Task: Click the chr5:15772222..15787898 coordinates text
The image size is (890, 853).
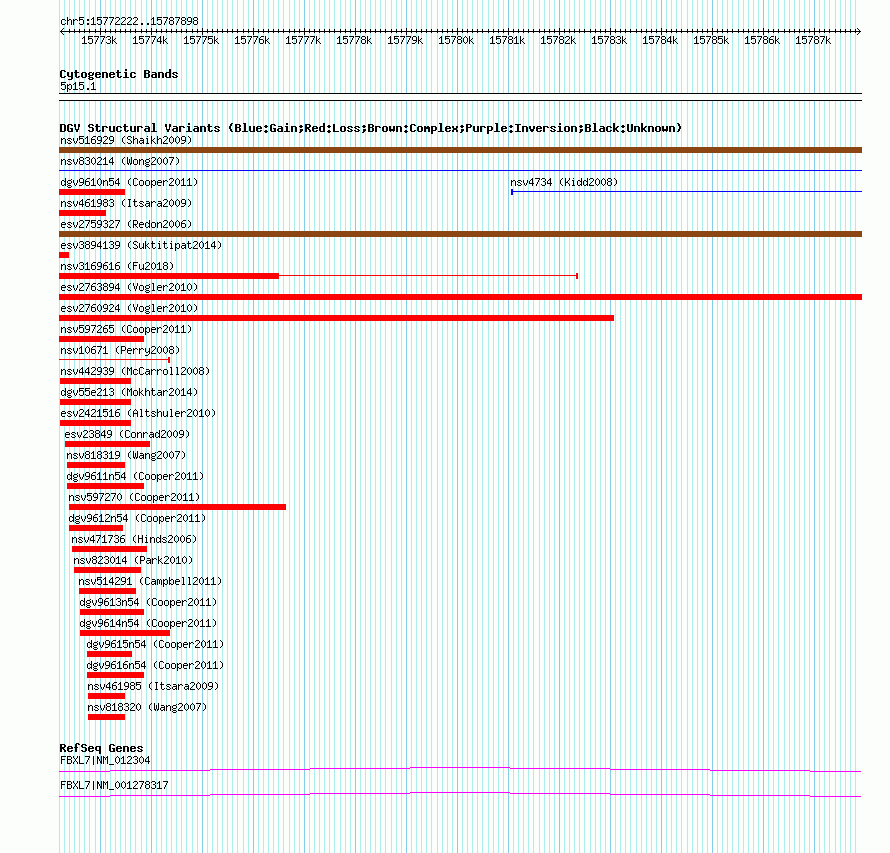Action: (x=129, y=21)
